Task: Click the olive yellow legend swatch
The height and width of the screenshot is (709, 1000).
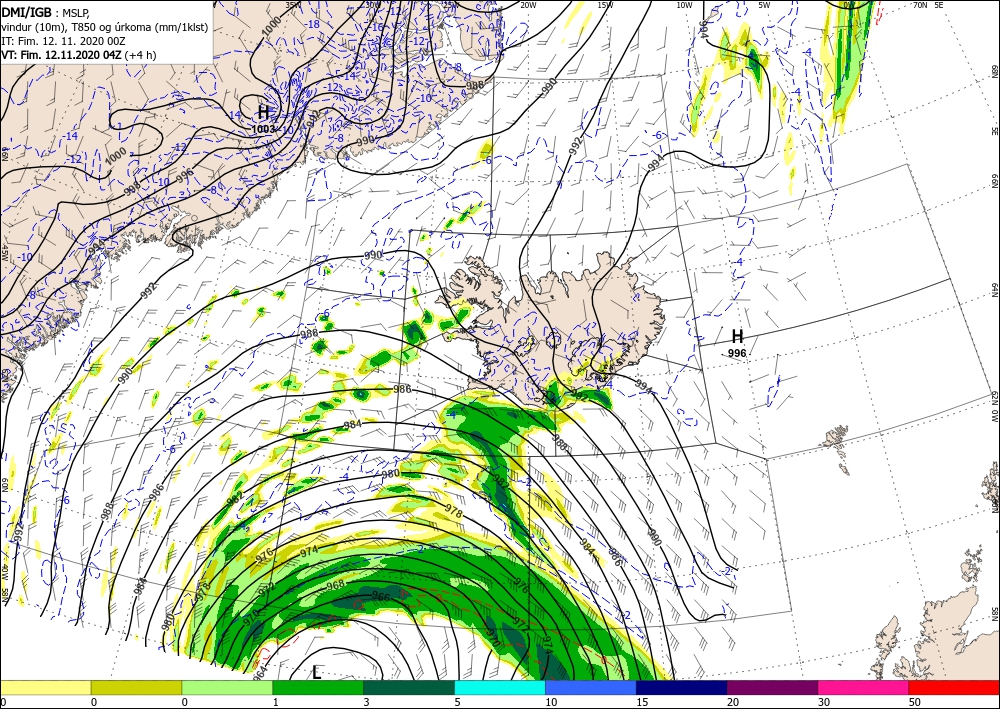Action: point(136,687)
